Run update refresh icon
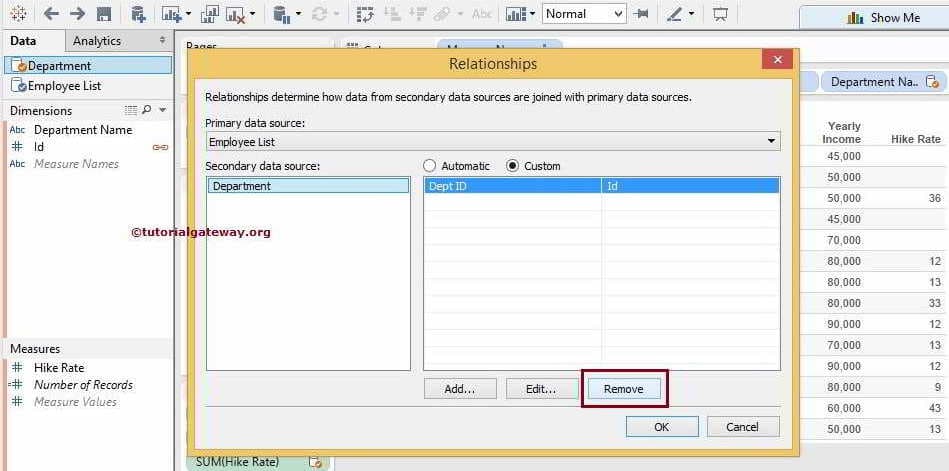 [320, 14]
